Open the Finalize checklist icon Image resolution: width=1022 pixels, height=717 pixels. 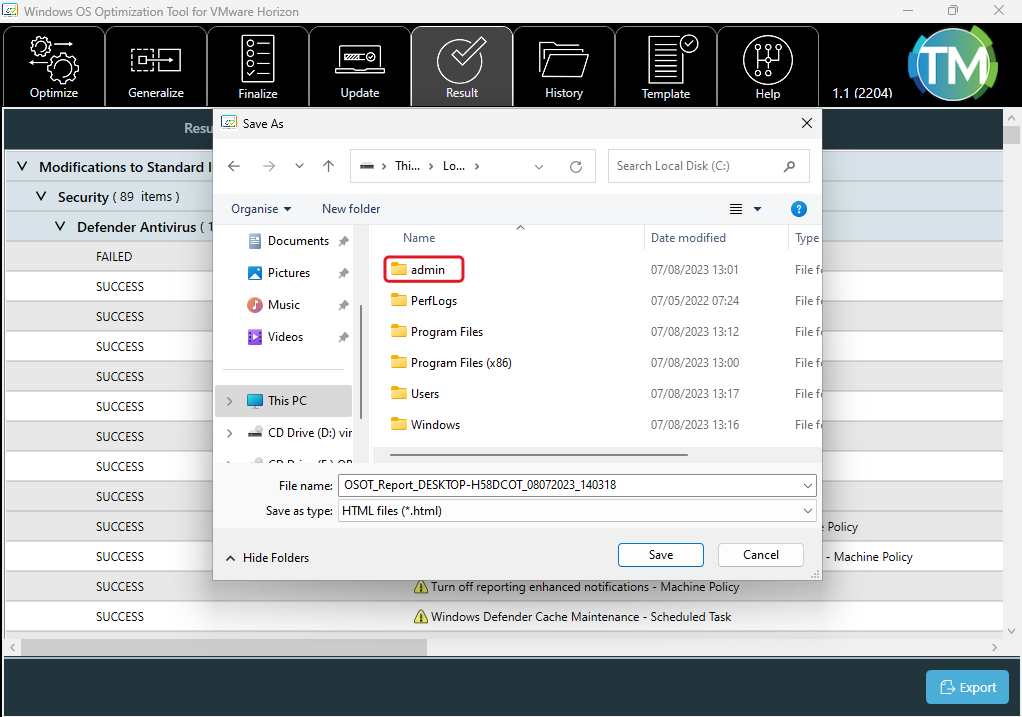pyautogui.click(x=258, y=67)
